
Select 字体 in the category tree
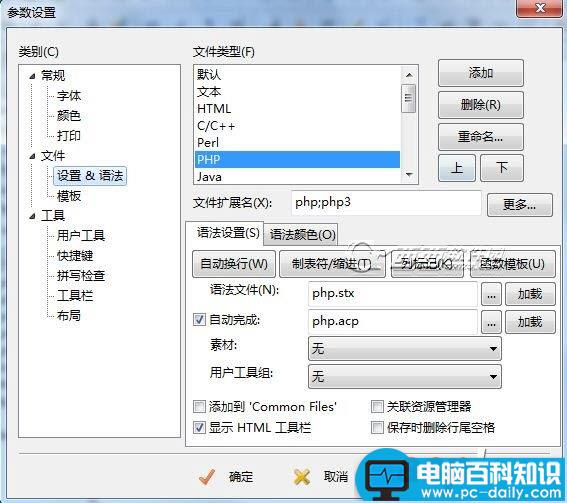click(x=69, y=96)
